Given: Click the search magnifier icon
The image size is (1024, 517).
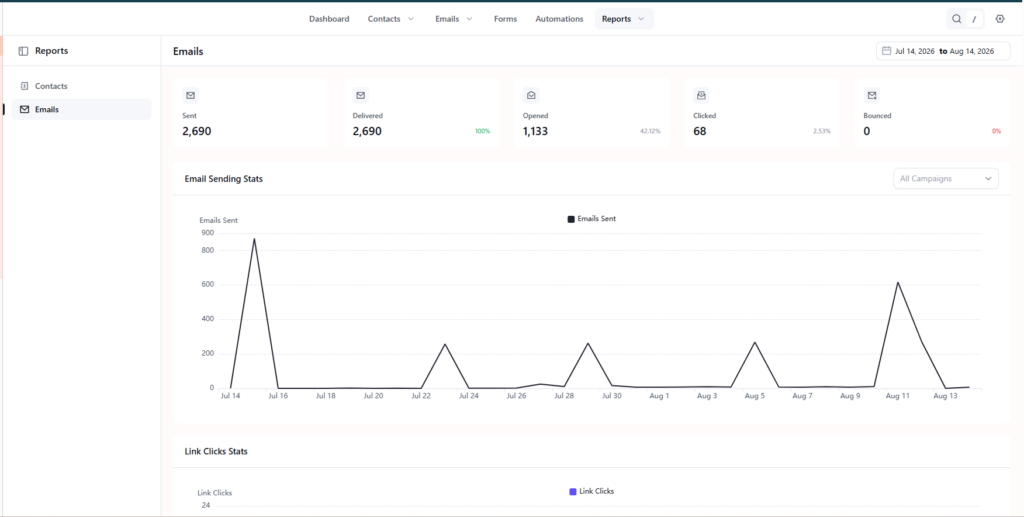Looking at the screenshot, I should [x=956, y=19].
